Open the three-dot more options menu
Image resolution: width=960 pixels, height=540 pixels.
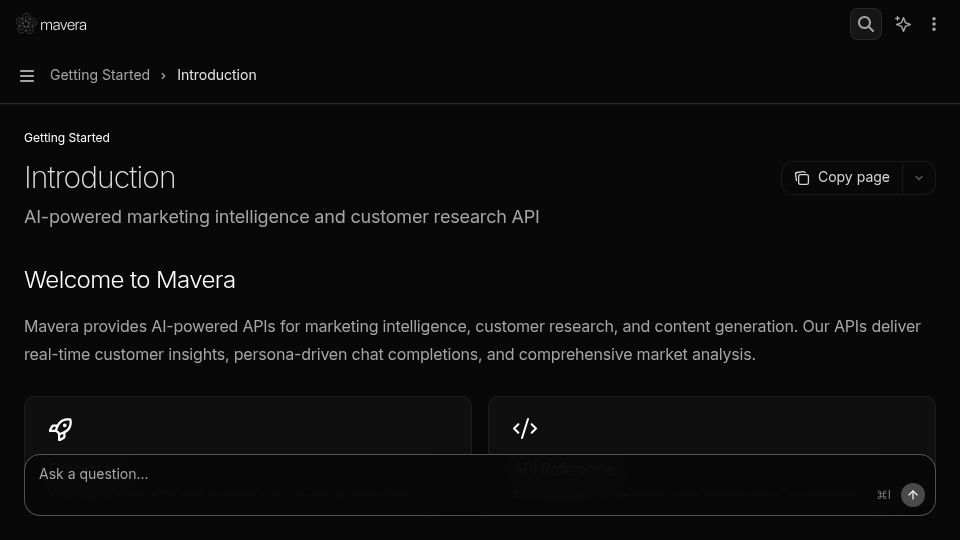pos(934,24)
